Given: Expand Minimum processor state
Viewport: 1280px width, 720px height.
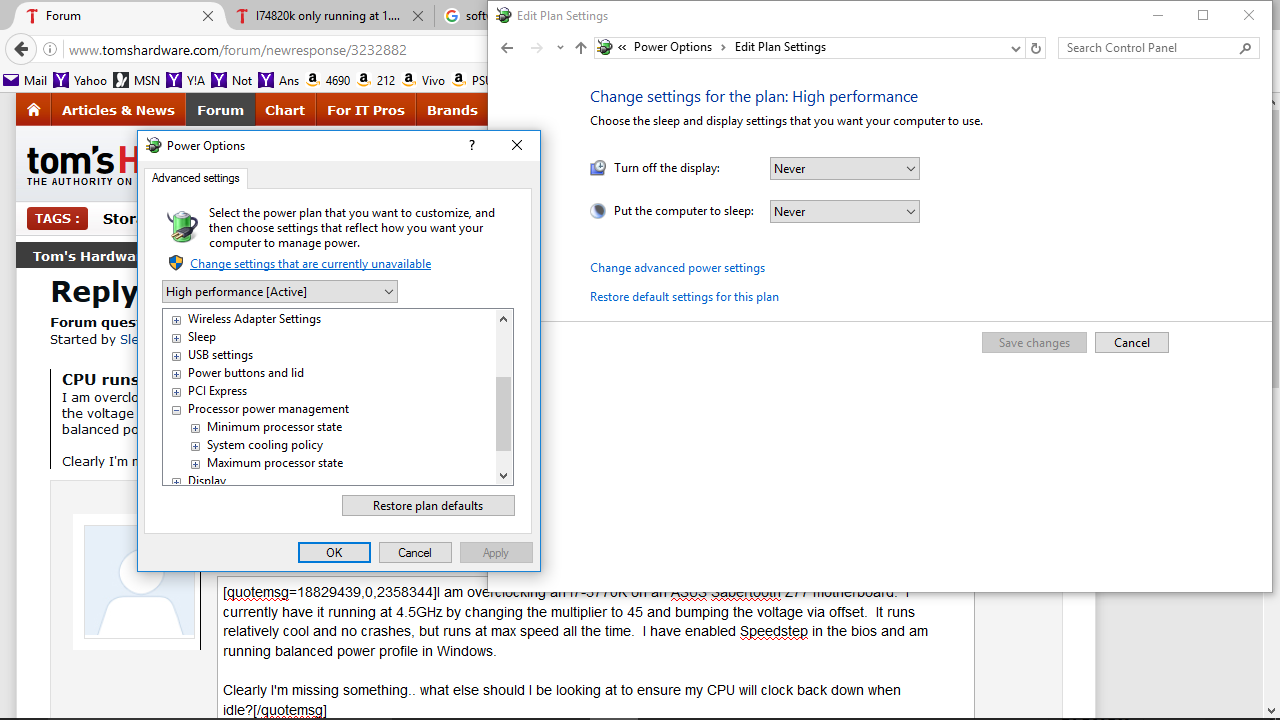Looking at the screenshot, I should [196, 428].
